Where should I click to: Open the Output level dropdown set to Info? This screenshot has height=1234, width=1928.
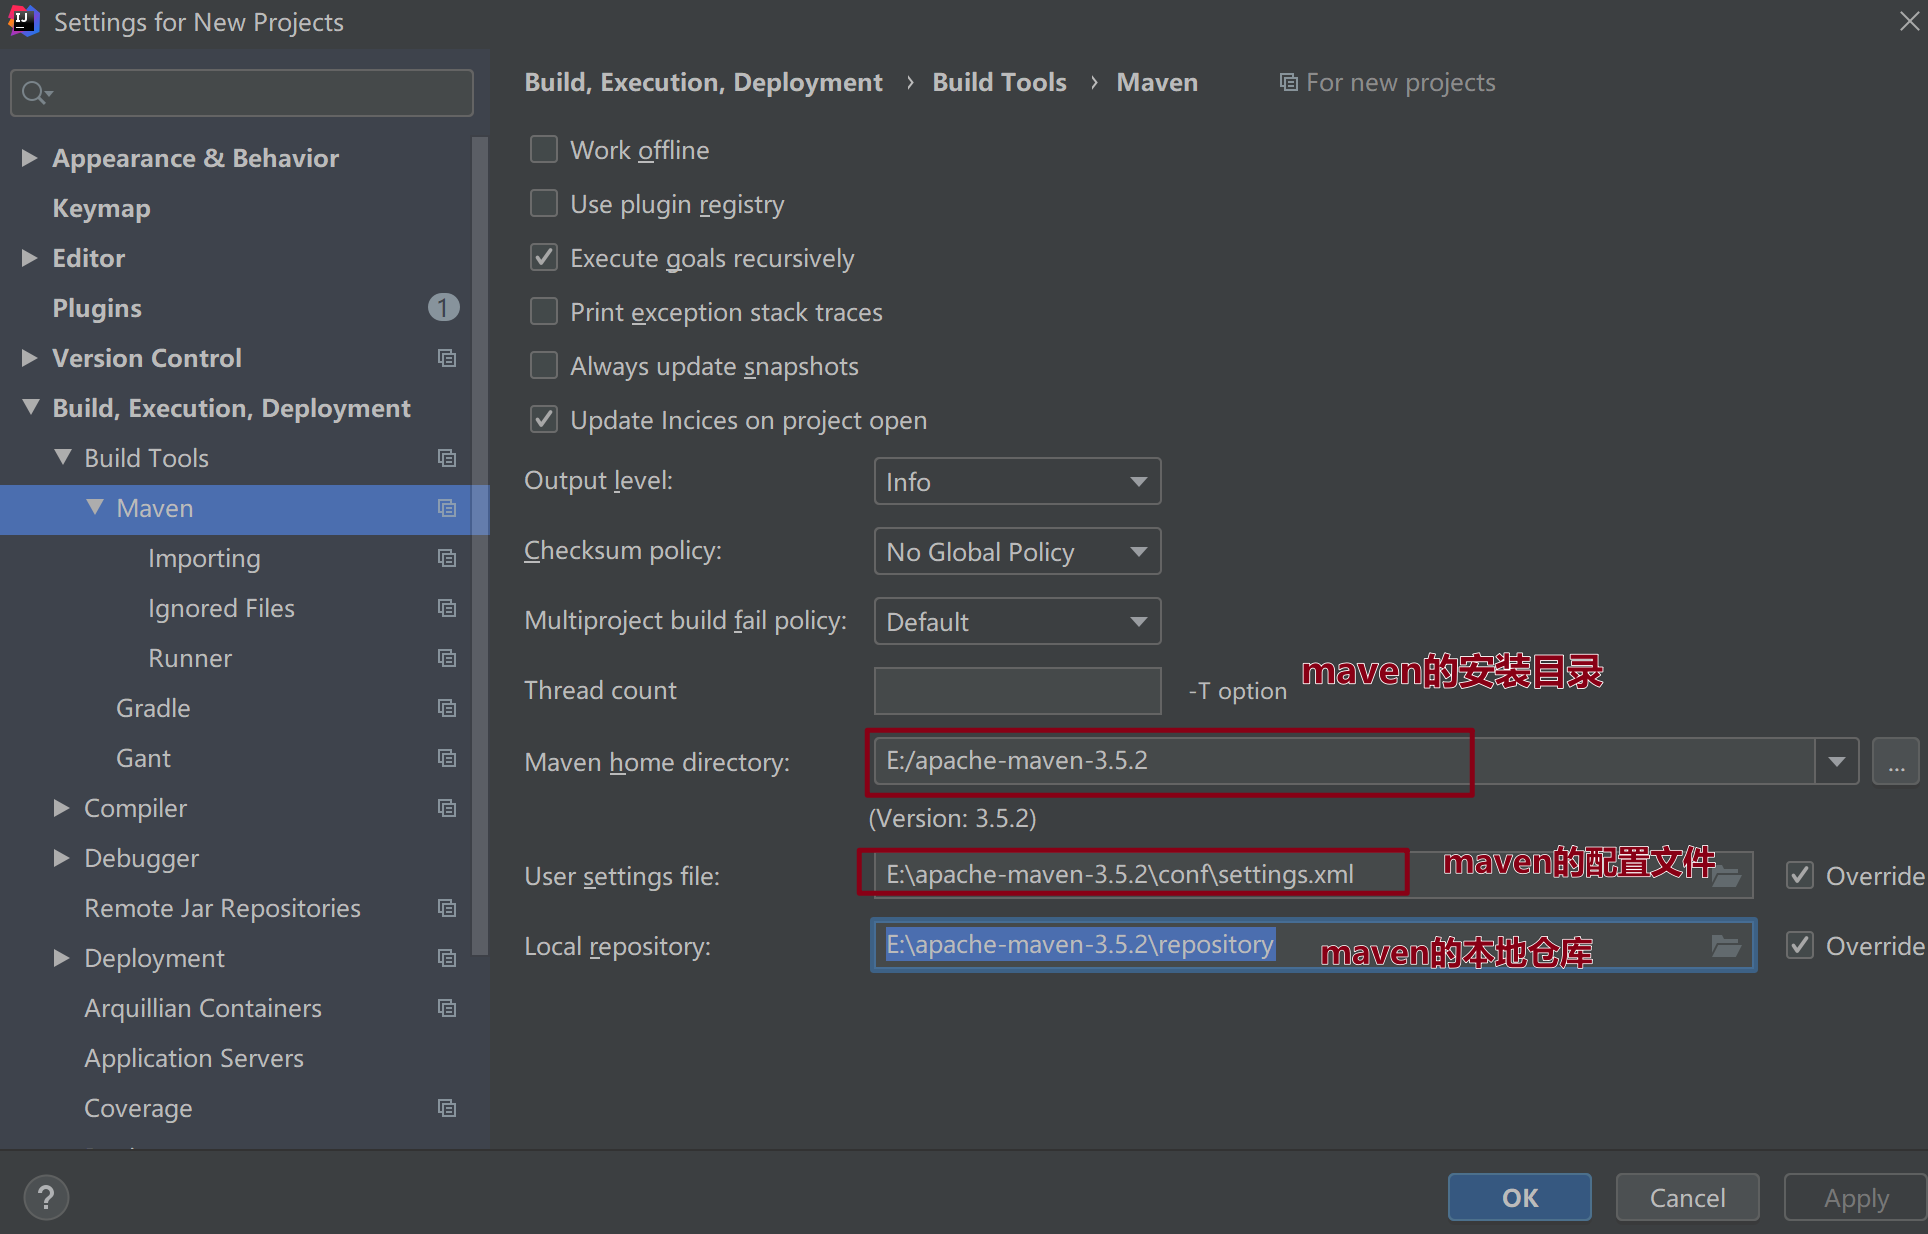pos(1017,482)
